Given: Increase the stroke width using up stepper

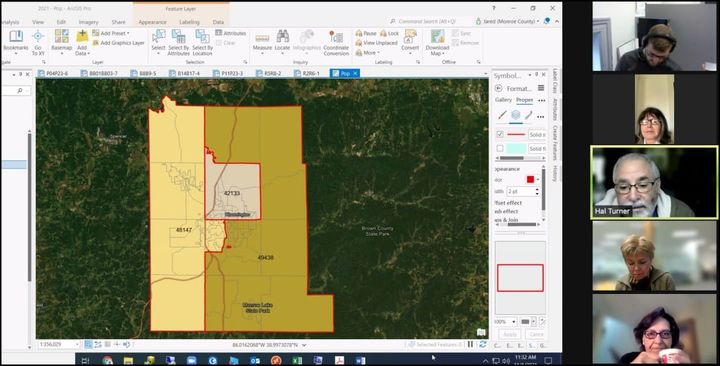Looking at the screenshot, I should click(537, 189).
